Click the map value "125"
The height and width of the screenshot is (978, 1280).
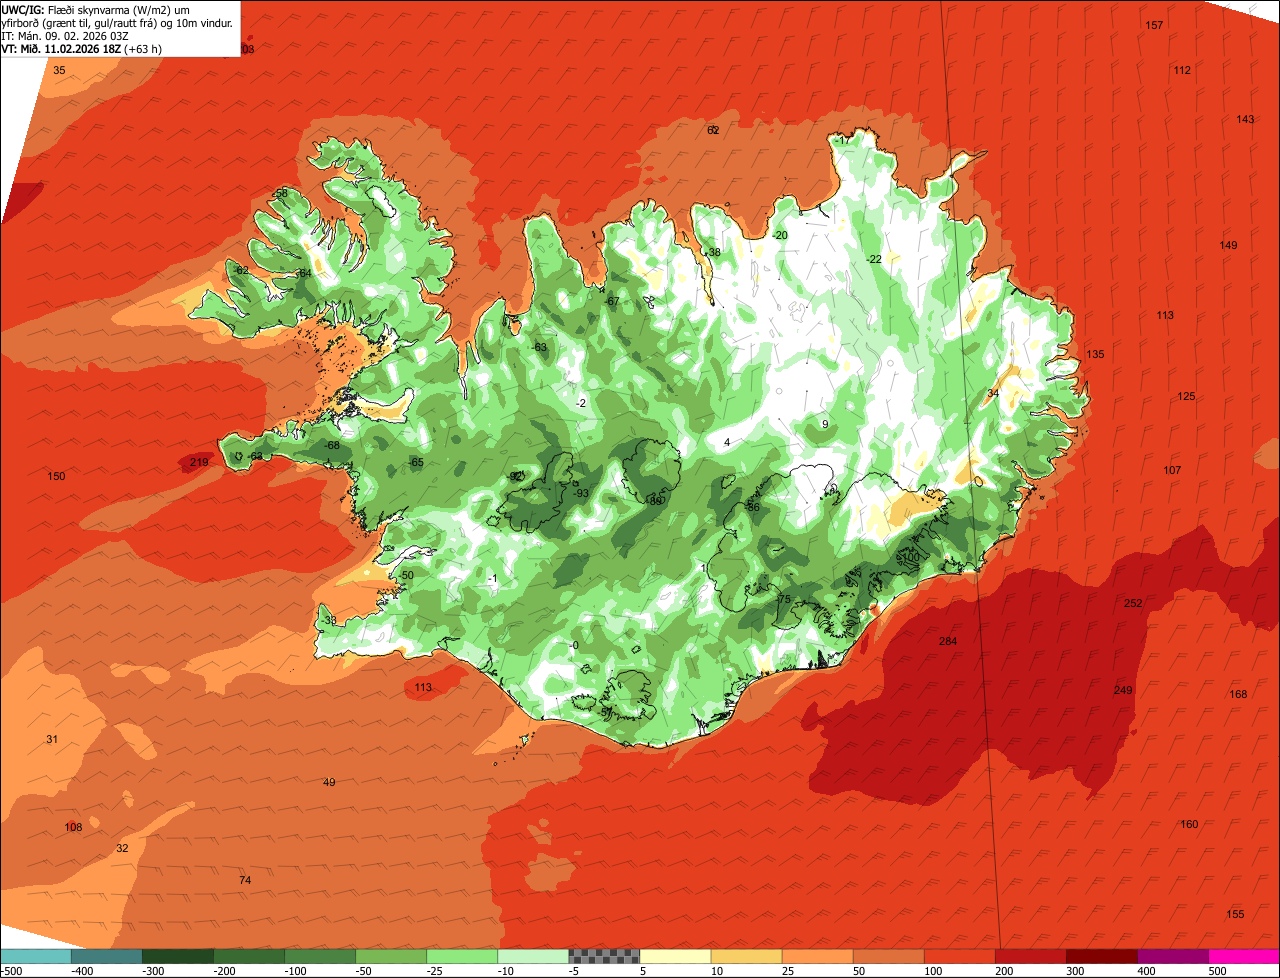pyautogui.click(x=1186, y=396)
